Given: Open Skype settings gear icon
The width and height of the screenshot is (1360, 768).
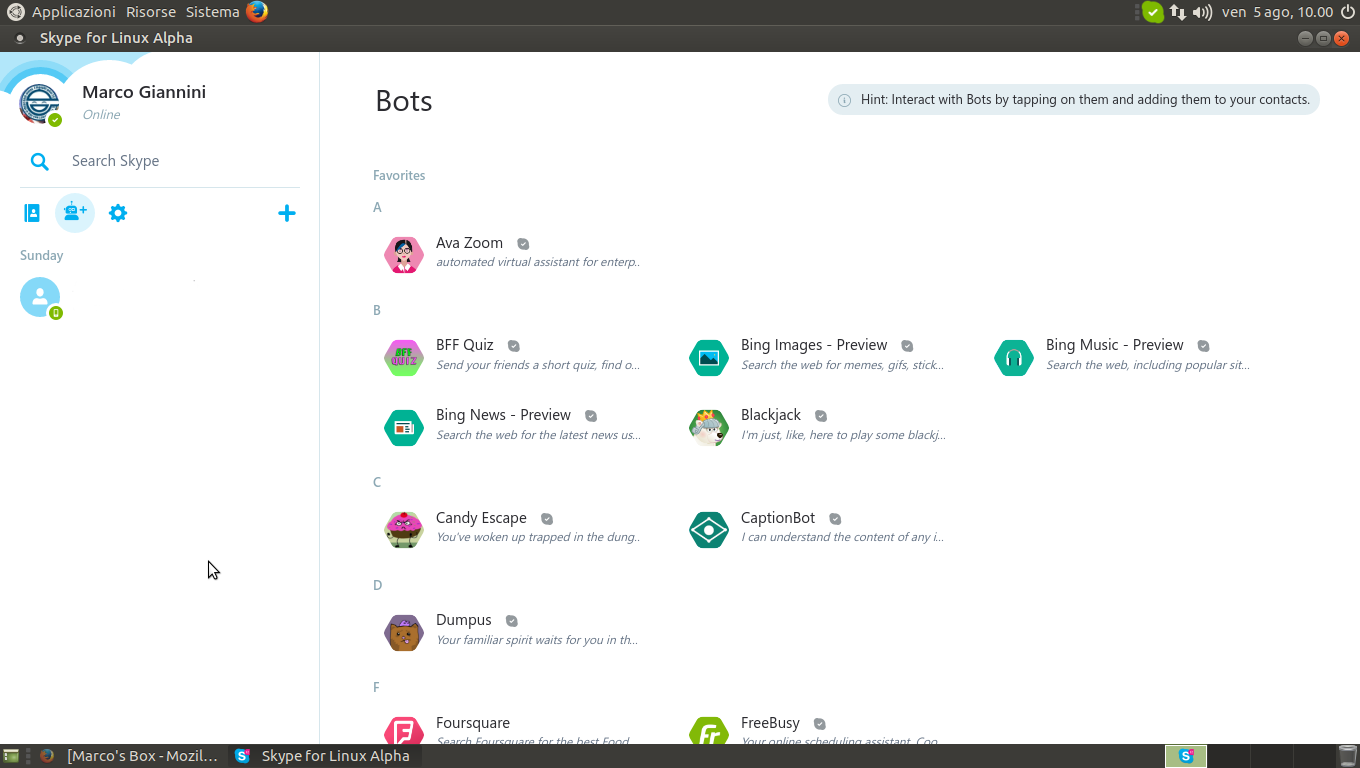Looking at the screenshot, I should 118,213.
